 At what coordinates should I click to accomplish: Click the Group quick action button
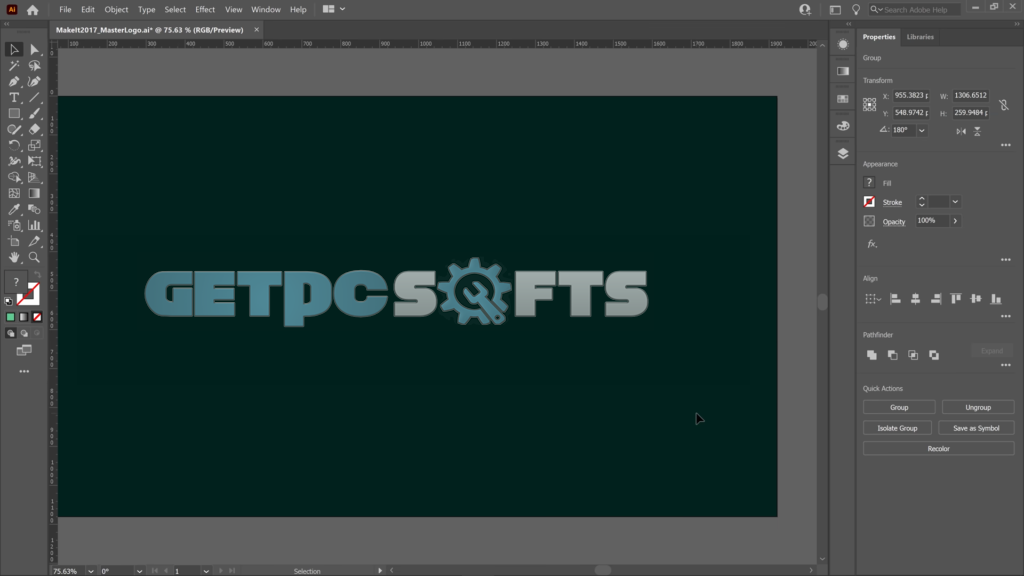click(x=899, y=408)
